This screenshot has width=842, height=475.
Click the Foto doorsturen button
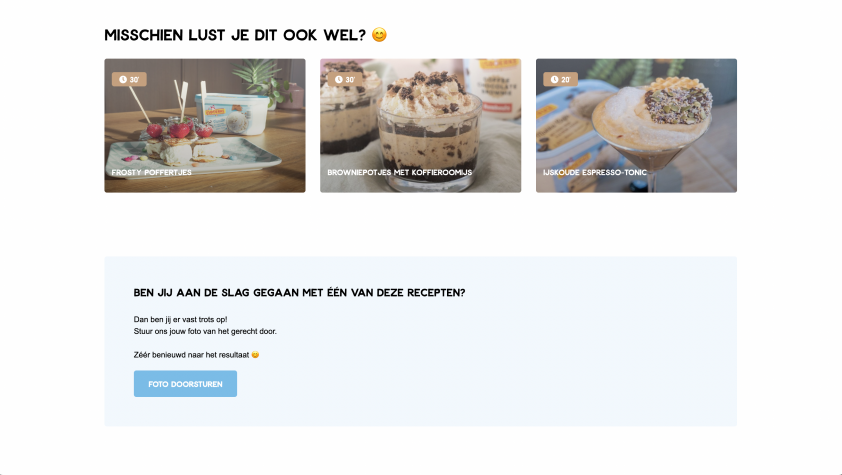tap(185, 384)
